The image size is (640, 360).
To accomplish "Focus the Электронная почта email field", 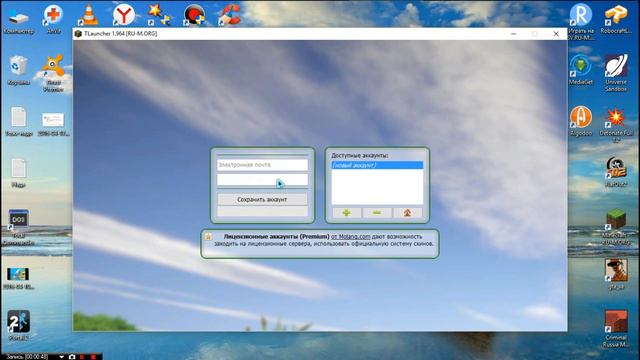I will [262, 165].
